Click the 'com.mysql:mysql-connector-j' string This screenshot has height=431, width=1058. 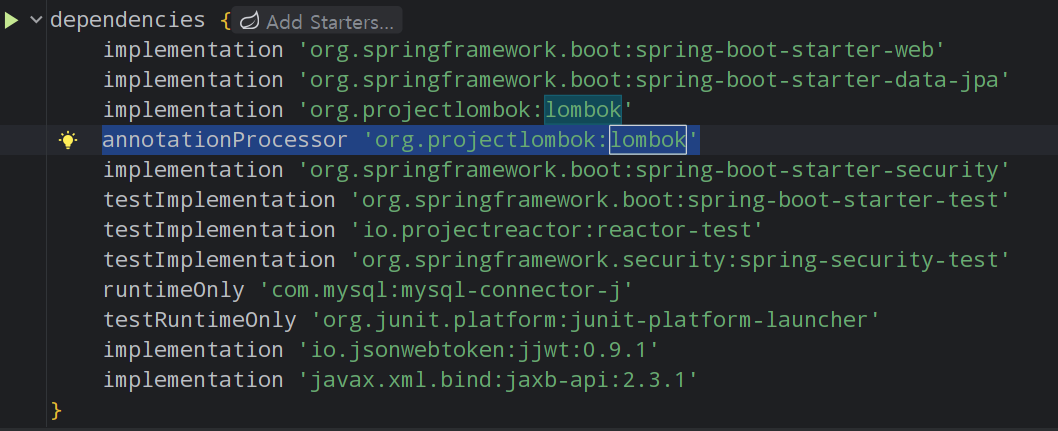tap(447, 290)
